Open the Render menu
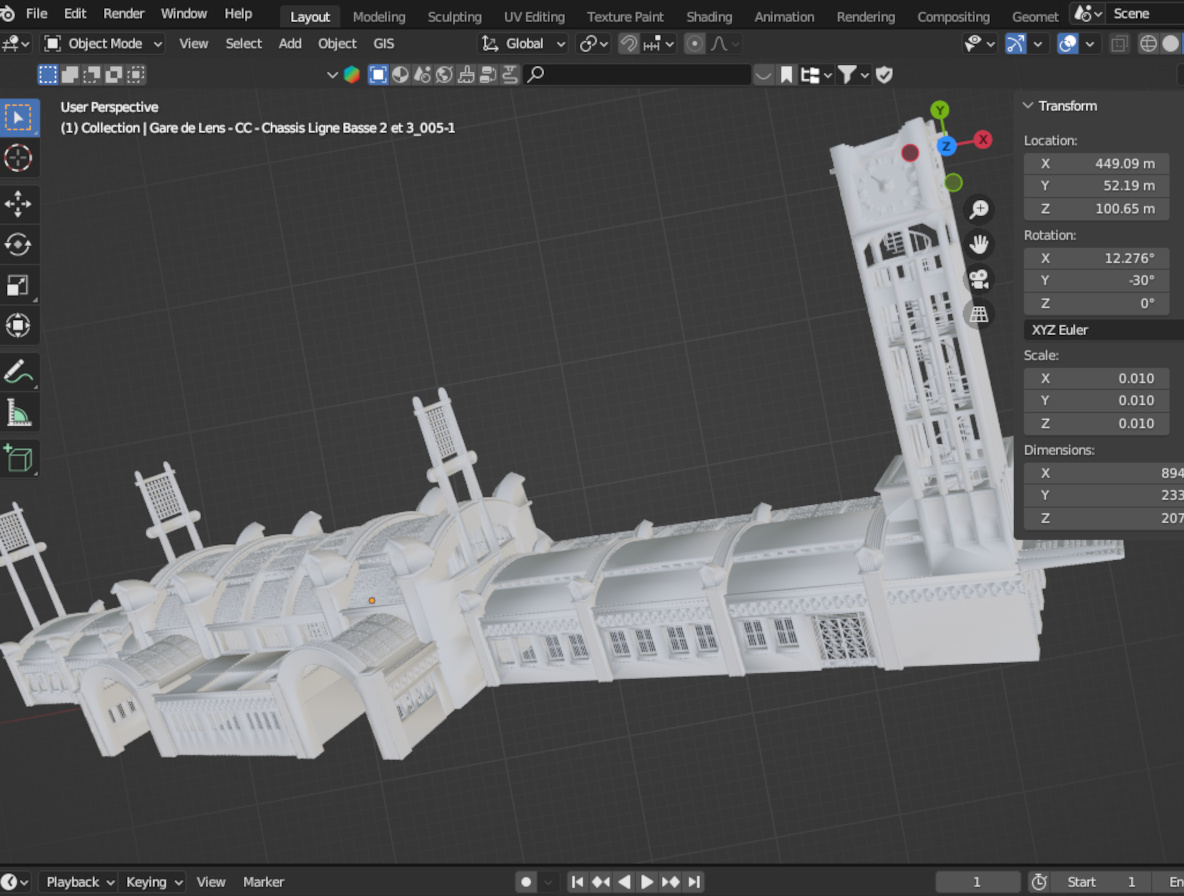Viewport: 1184px width, 896px height. 124,14
